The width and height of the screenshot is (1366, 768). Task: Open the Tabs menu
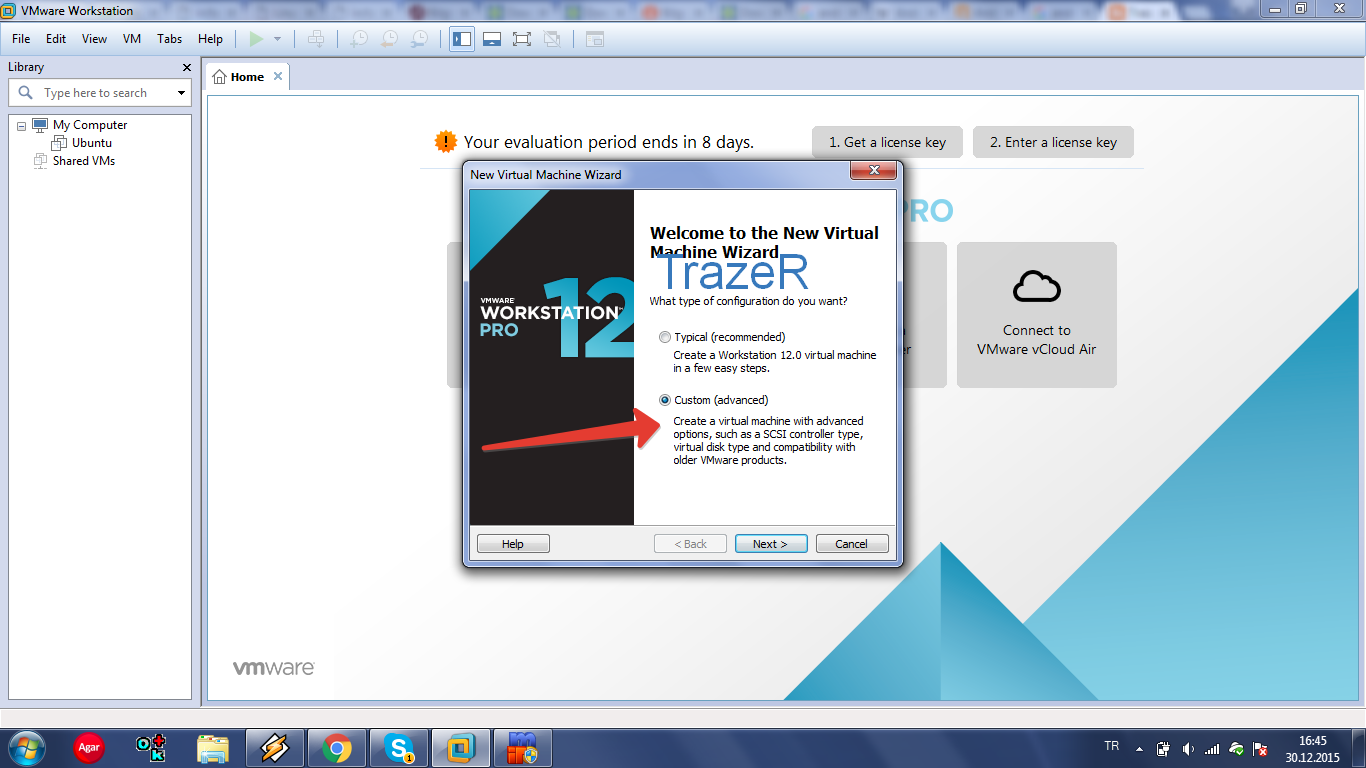point(169,39)
